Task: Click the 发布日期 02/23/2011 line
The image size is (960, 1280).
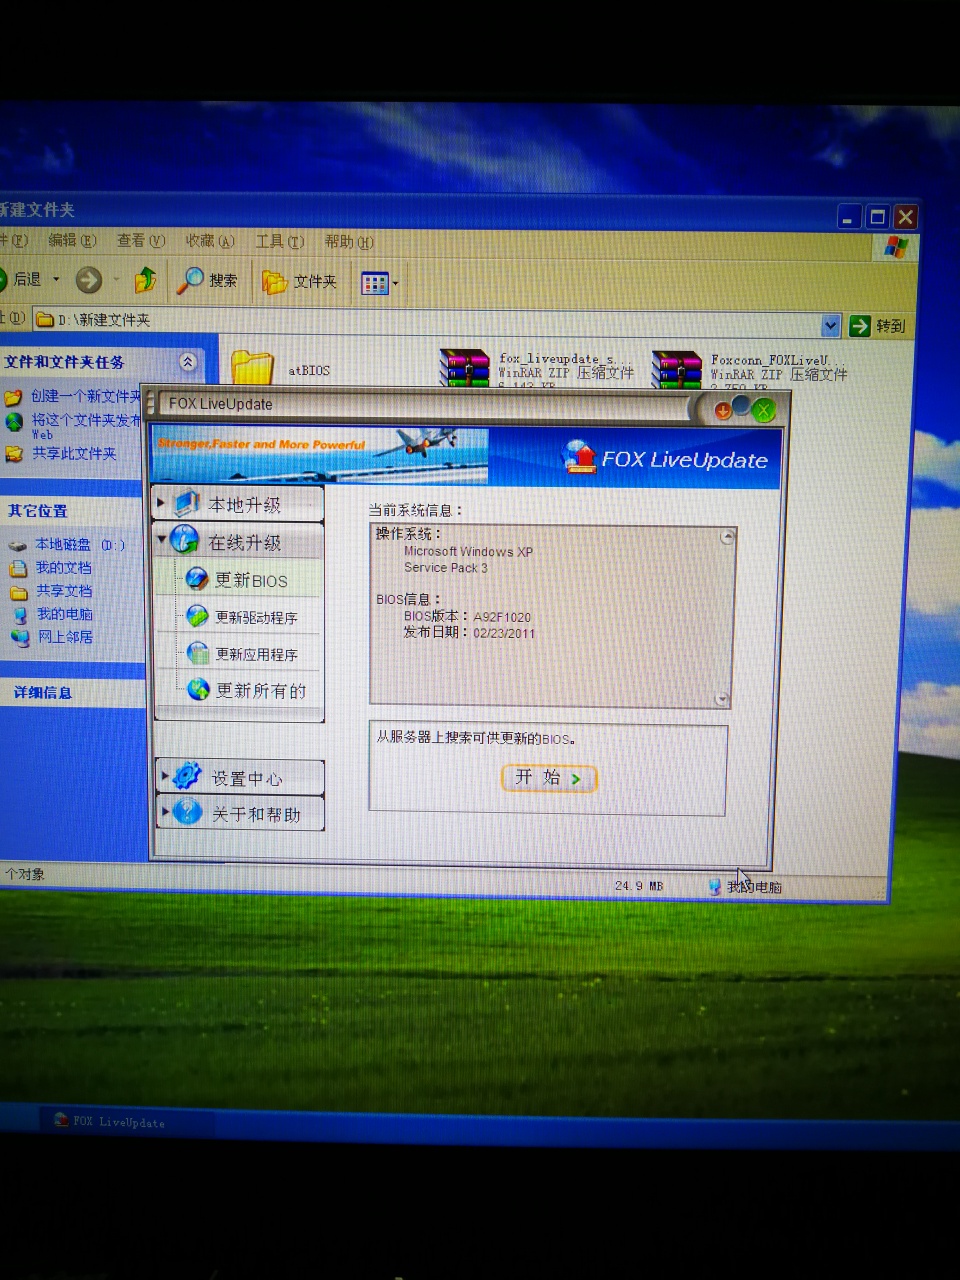Action: (469, 633)
